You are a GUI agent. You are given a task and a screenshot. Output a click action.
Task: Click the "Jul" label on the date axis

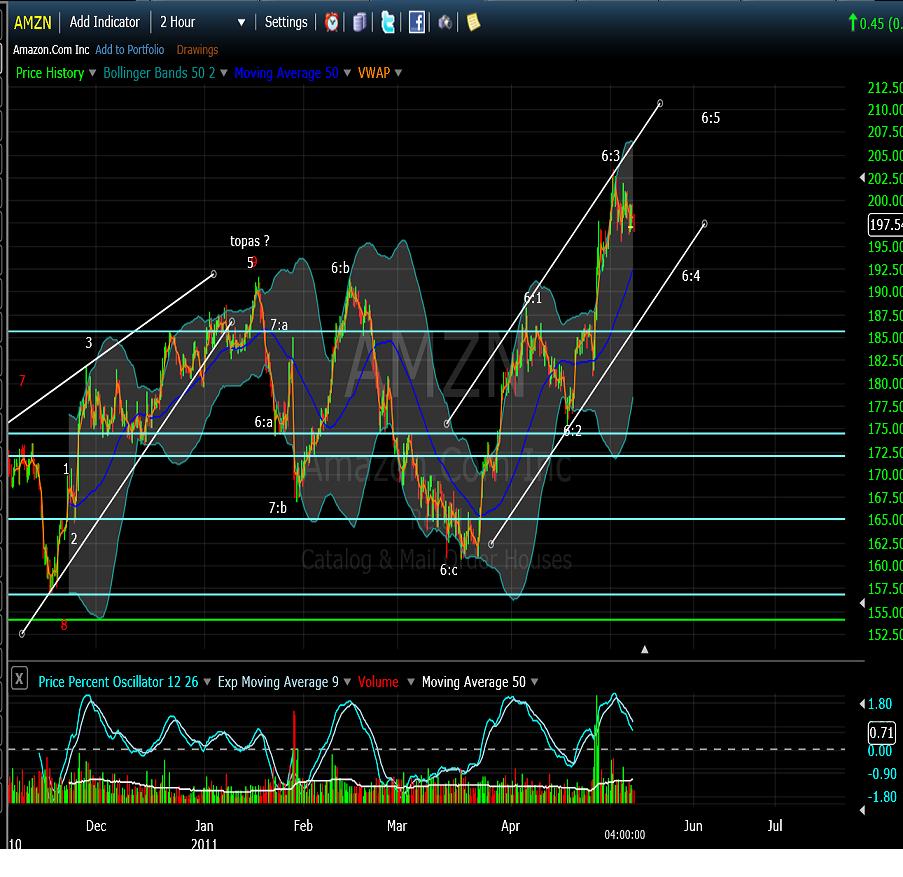[775, 826]
